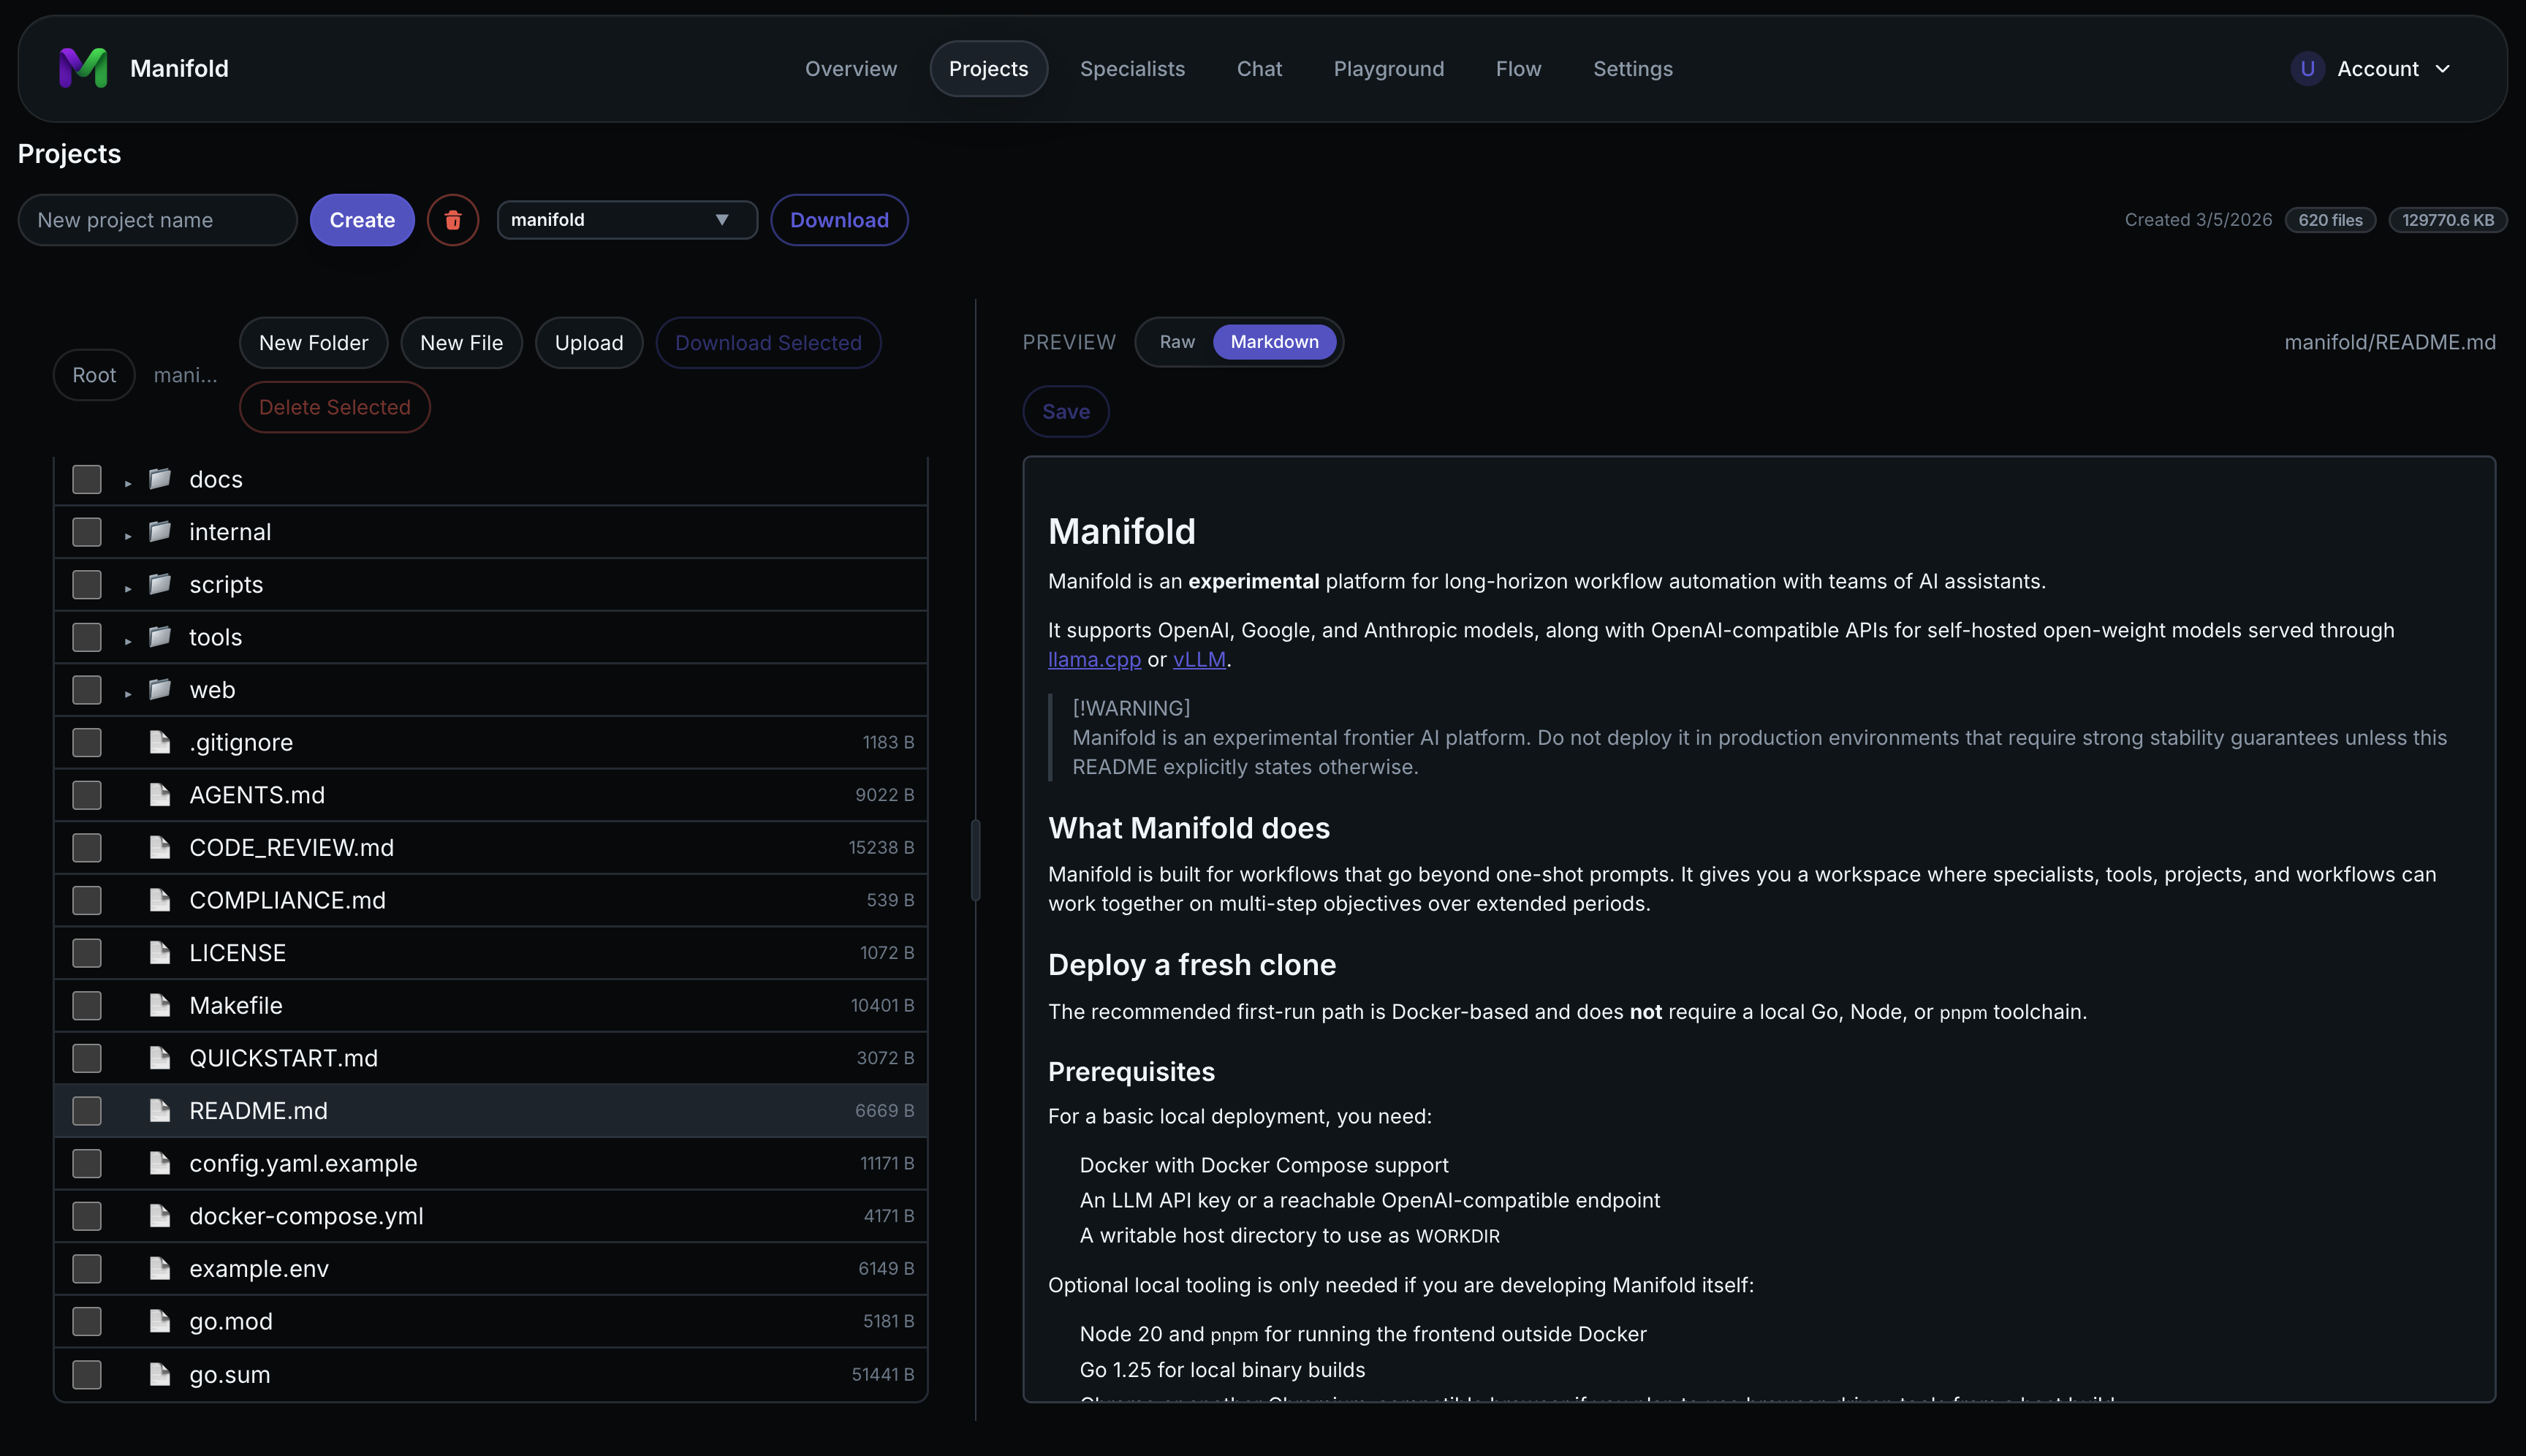Image resolution: width=2526 pixels, height=1456 pixels.
Task: Open the Playground tab
Action: [1388, 69]
